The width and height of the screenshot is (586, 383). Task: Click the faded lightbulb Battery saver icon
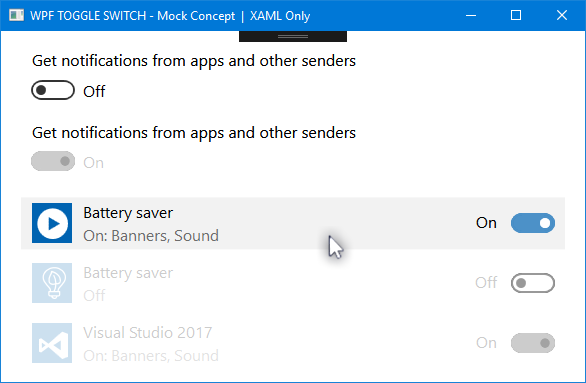click(52, 283)
